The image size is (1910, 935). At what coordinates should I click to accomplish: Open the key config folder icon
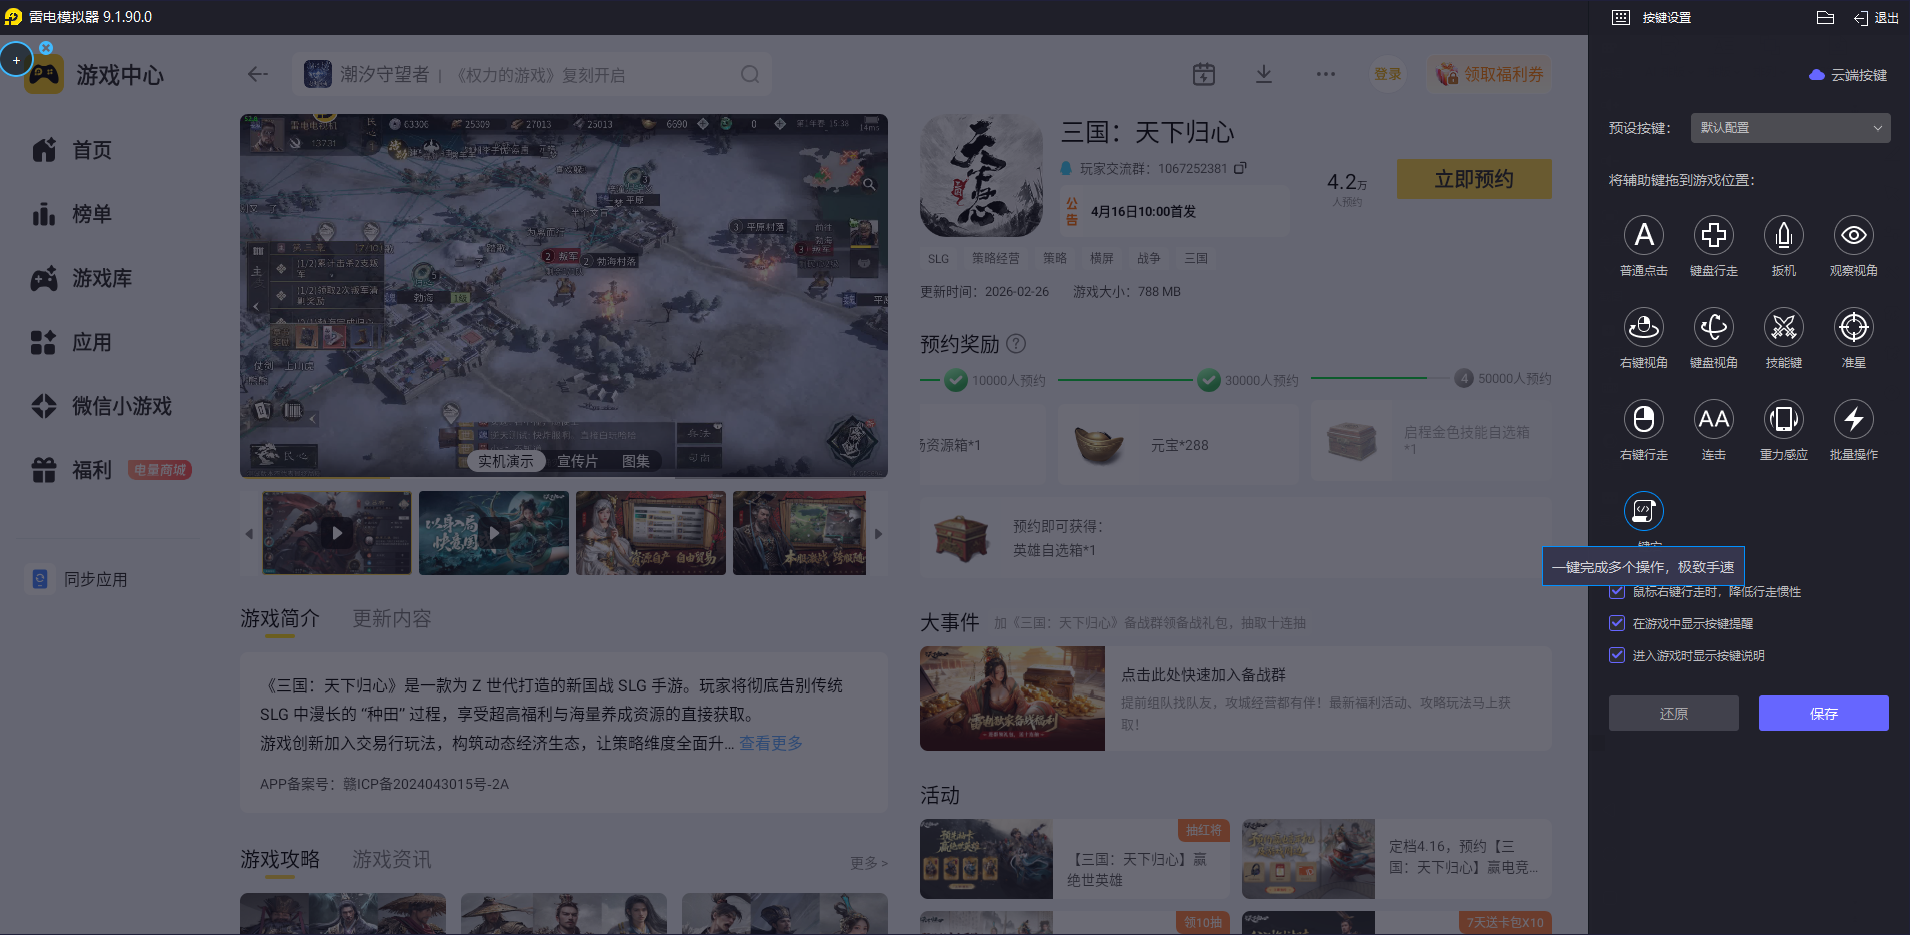[x=1825, y=18]
